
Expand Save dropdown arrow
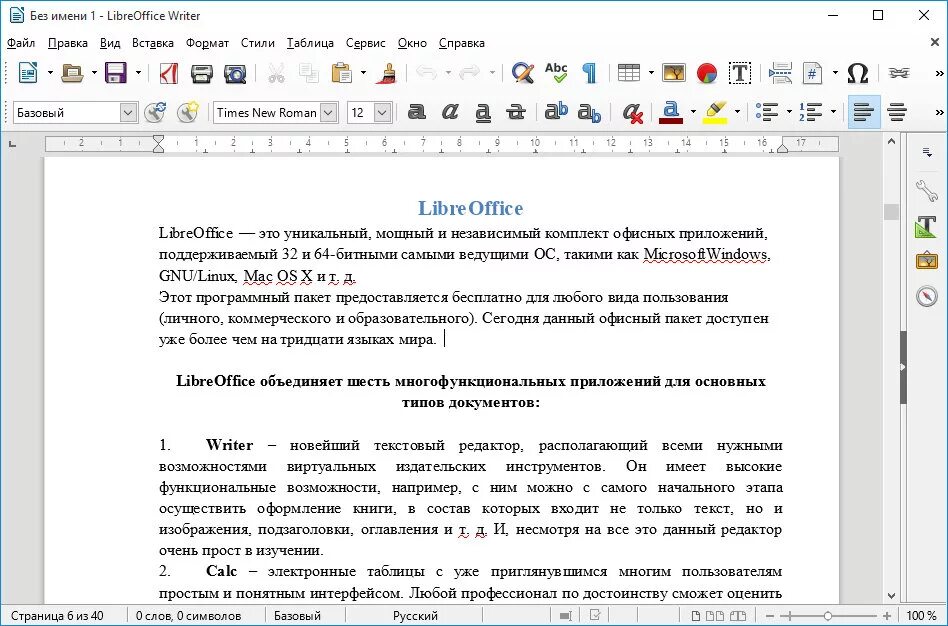138,73
